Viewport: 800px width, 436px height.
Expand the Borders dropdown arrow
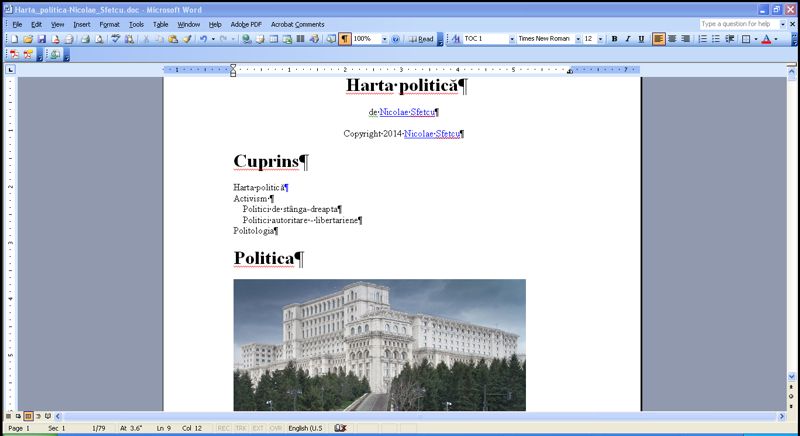click(756, 39)
